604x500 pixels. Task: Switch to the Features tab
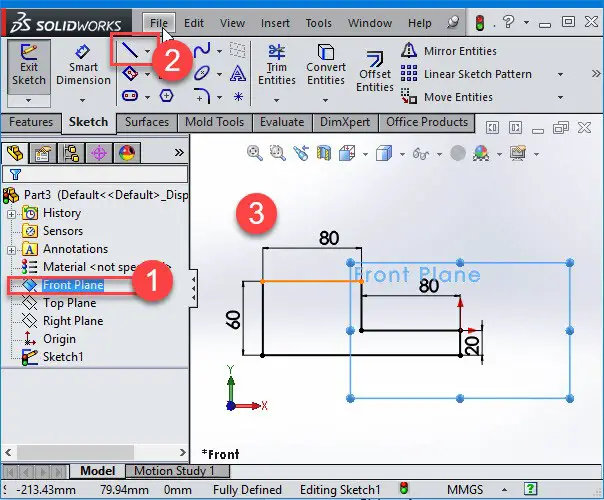click(x=31, y=122)
